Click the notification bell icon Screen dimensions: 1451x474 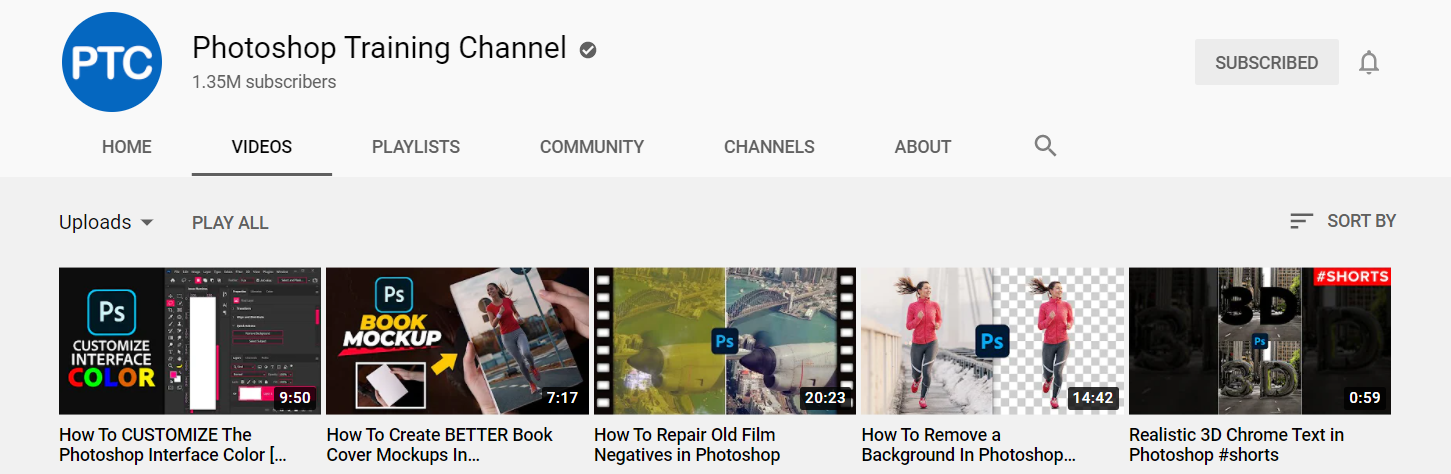point(1369,63)
